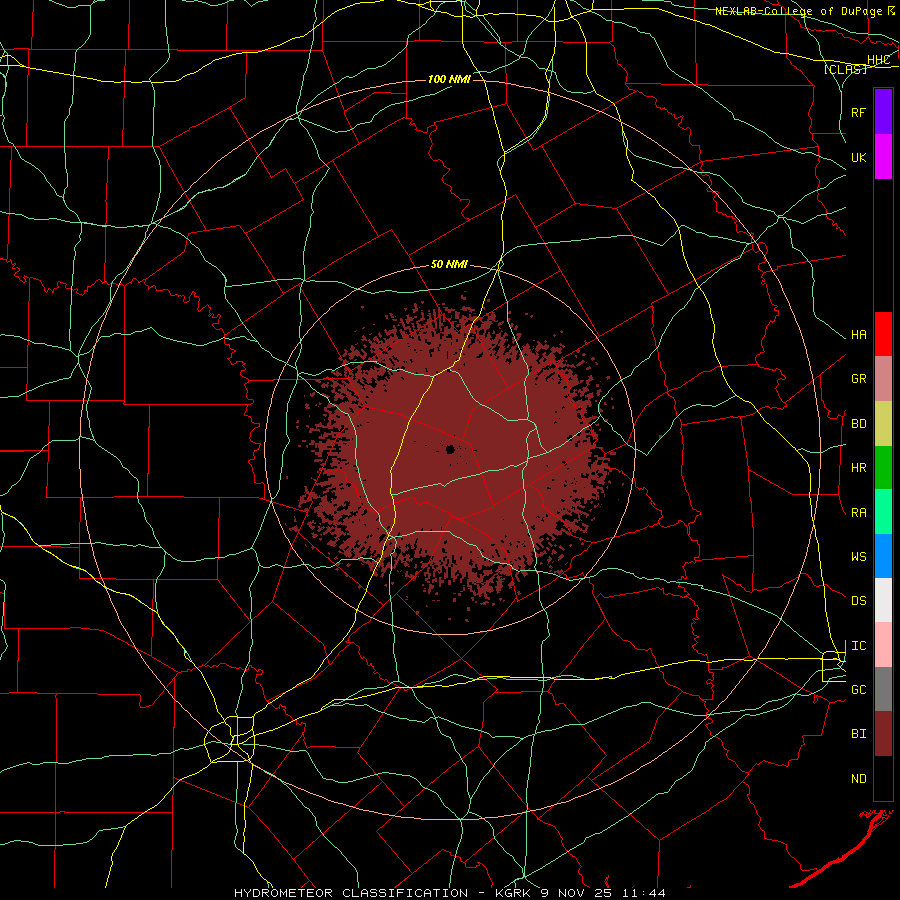
Task: Click the HYDROMETEOR CLASSIFICATION caption text
Action: (351, 893)
